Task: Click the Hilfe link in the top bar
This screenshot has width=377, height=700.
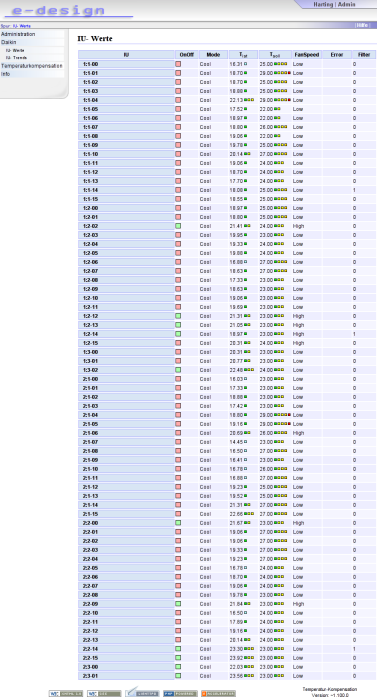Action: pos(362,25)
